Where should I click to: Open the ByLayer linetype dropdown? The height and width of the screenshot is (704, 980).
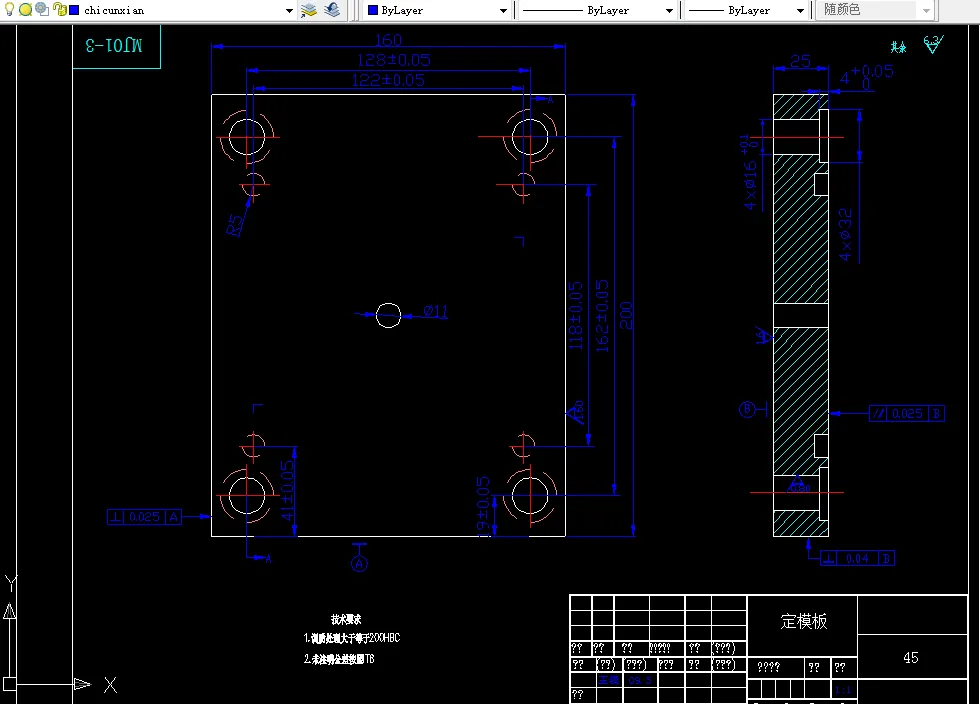(x=669, y=11)
